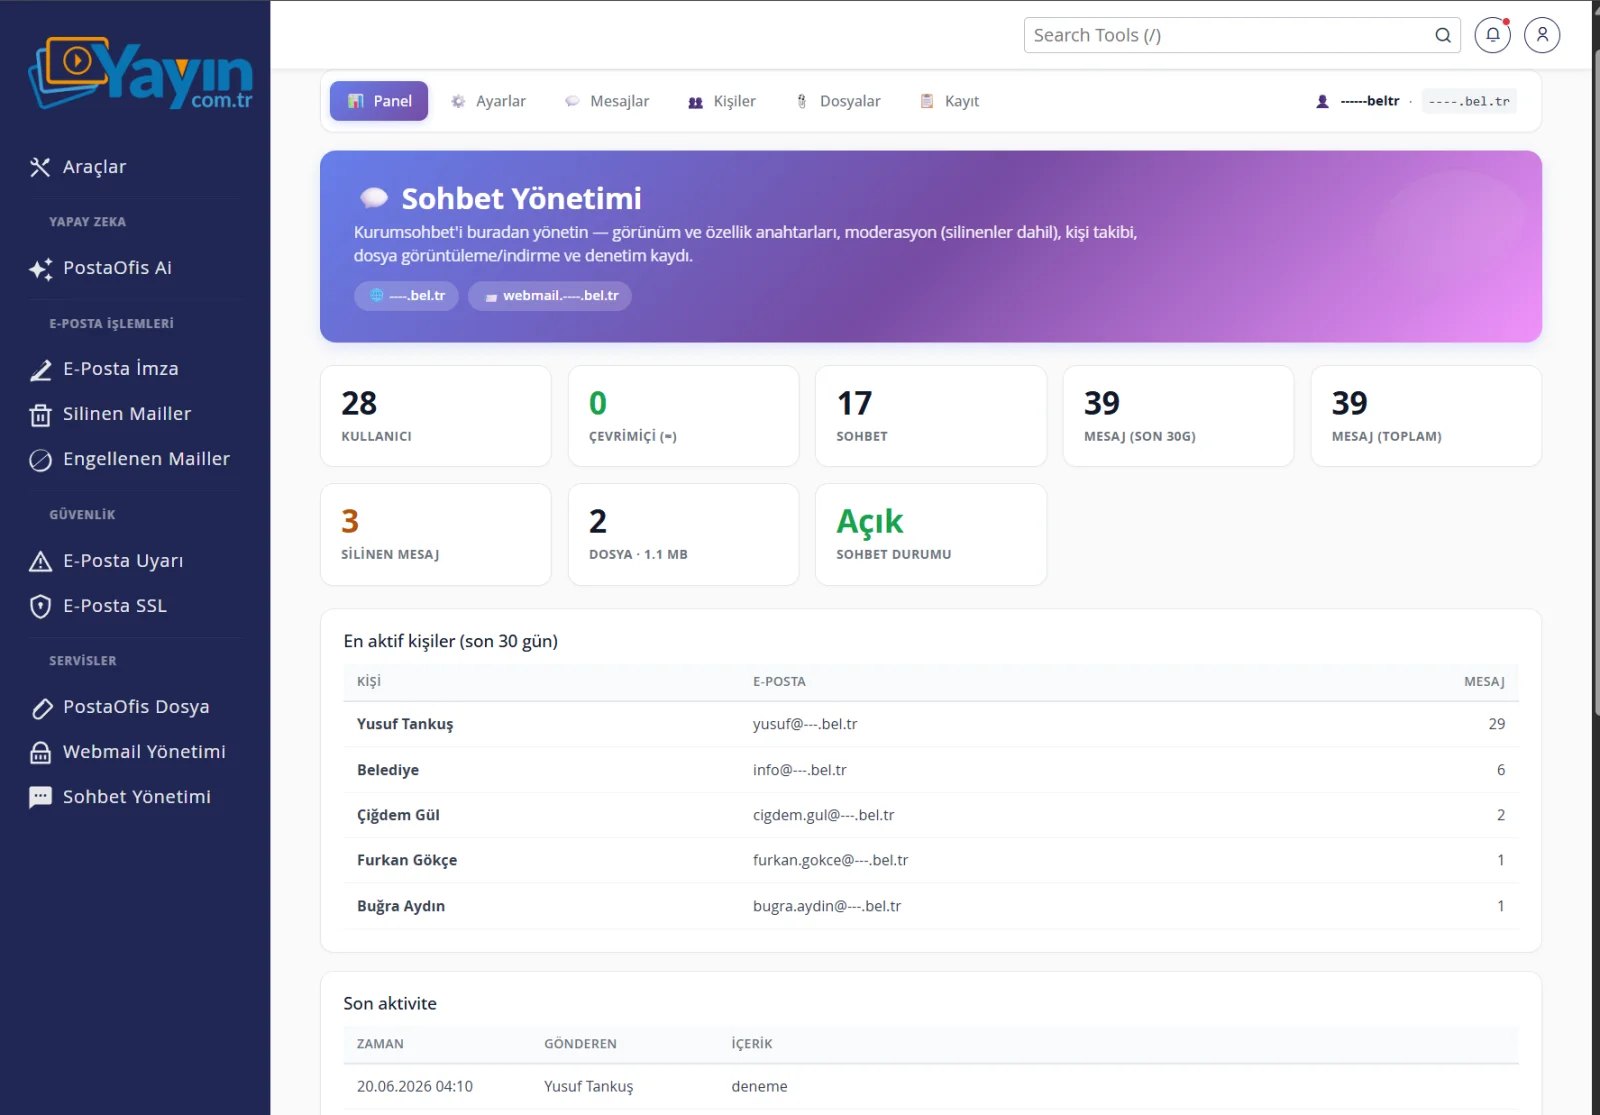Click the E-Posta İmza pen icon
1600x1115 pixels.
point(40,370)
